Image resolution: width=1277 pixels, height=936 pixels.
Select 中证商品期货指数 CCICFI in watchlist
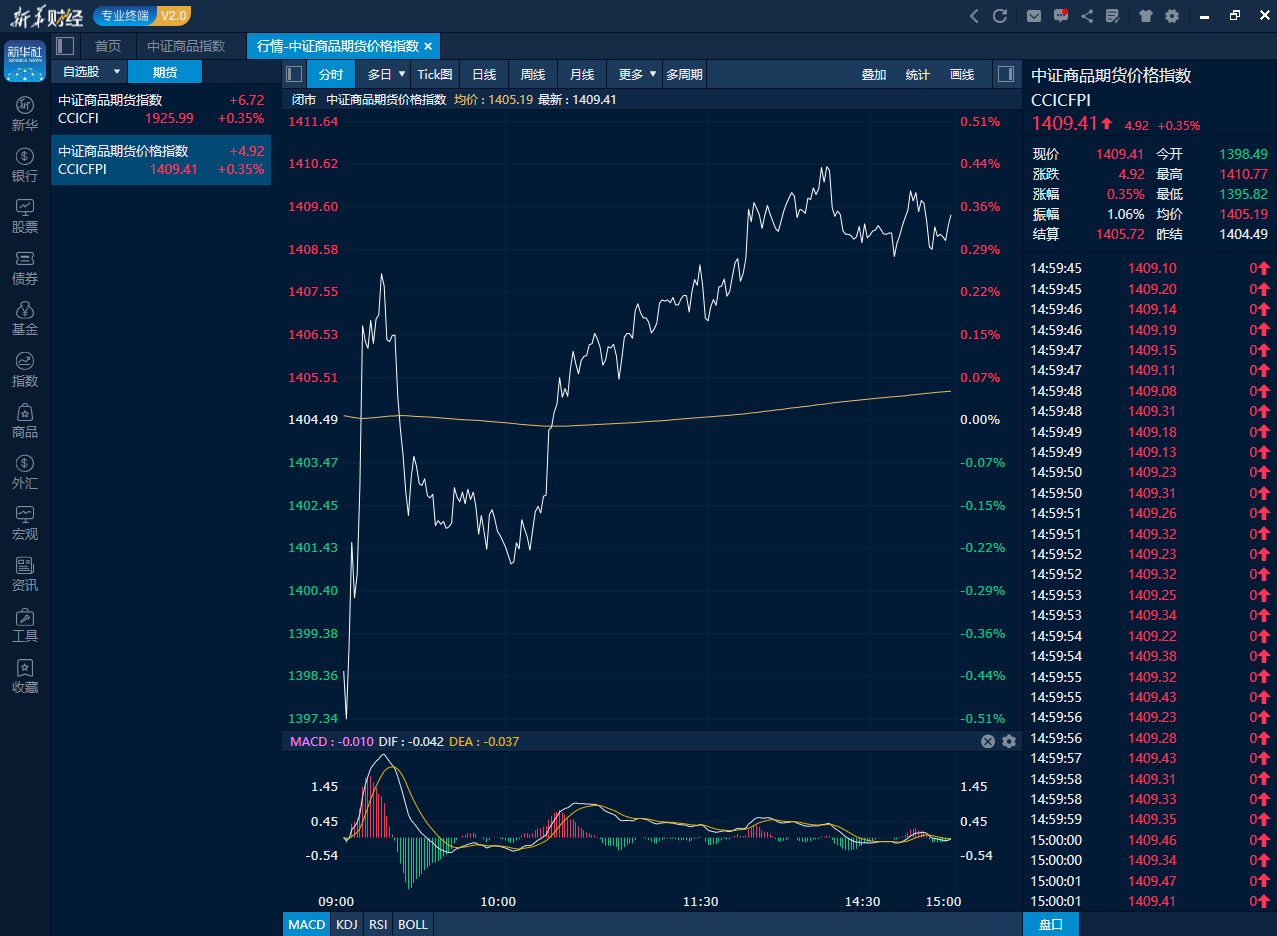click(161, 109)
